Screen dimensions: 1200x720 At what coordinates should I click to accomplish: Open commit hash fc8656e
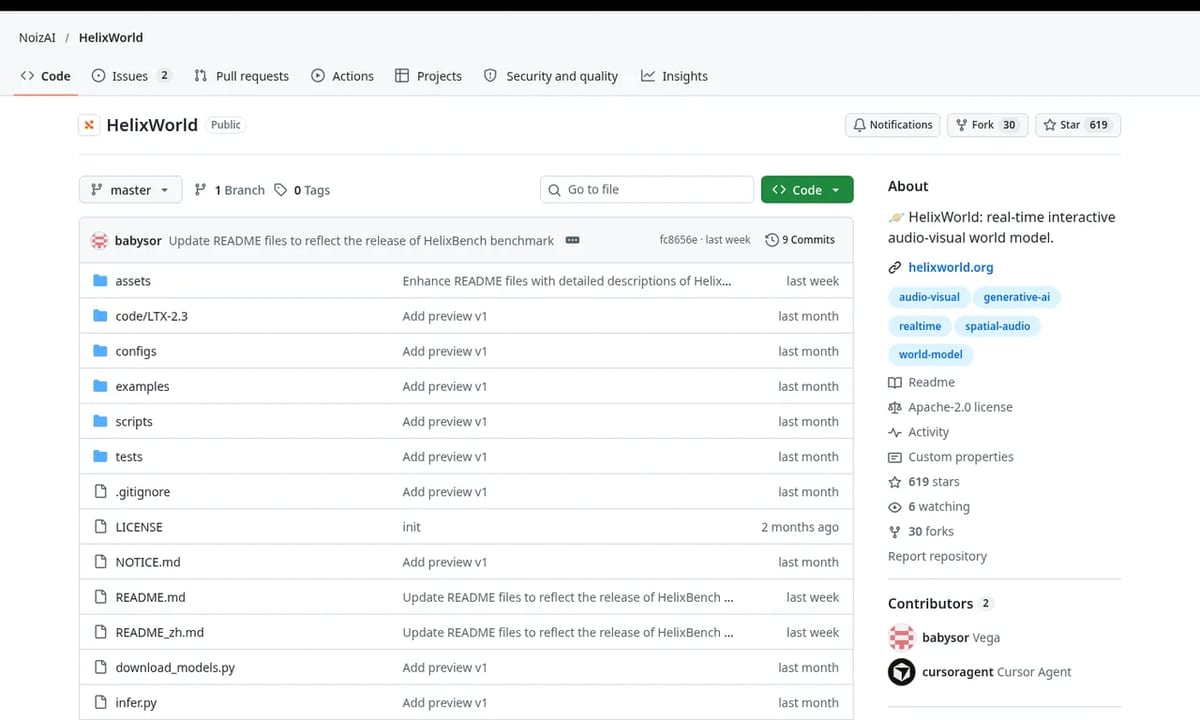click(x=679, y=240)
